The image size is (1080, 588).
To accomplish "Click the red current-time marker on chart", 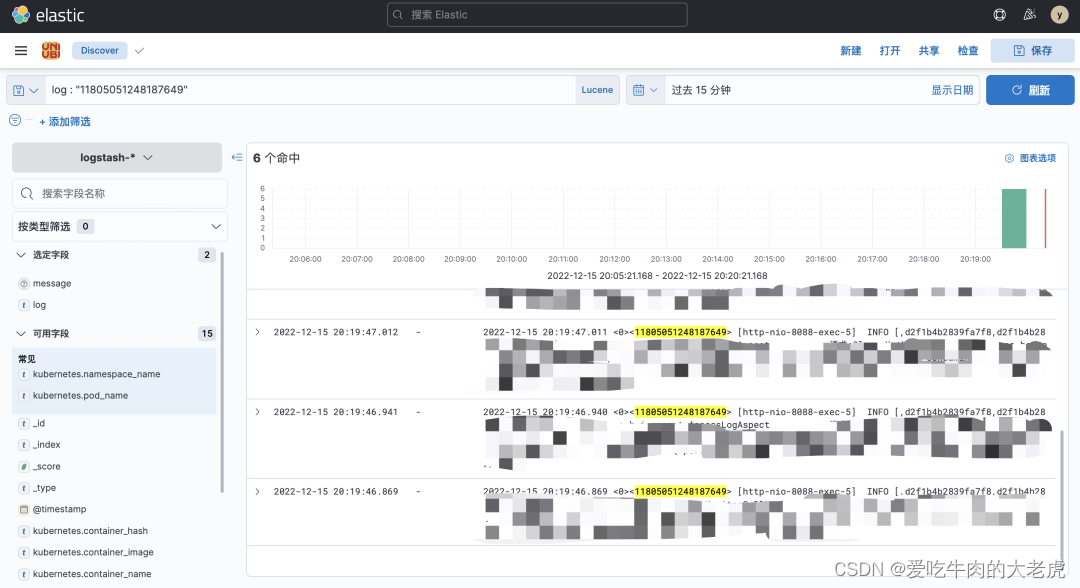I will tap(1045, 218).
